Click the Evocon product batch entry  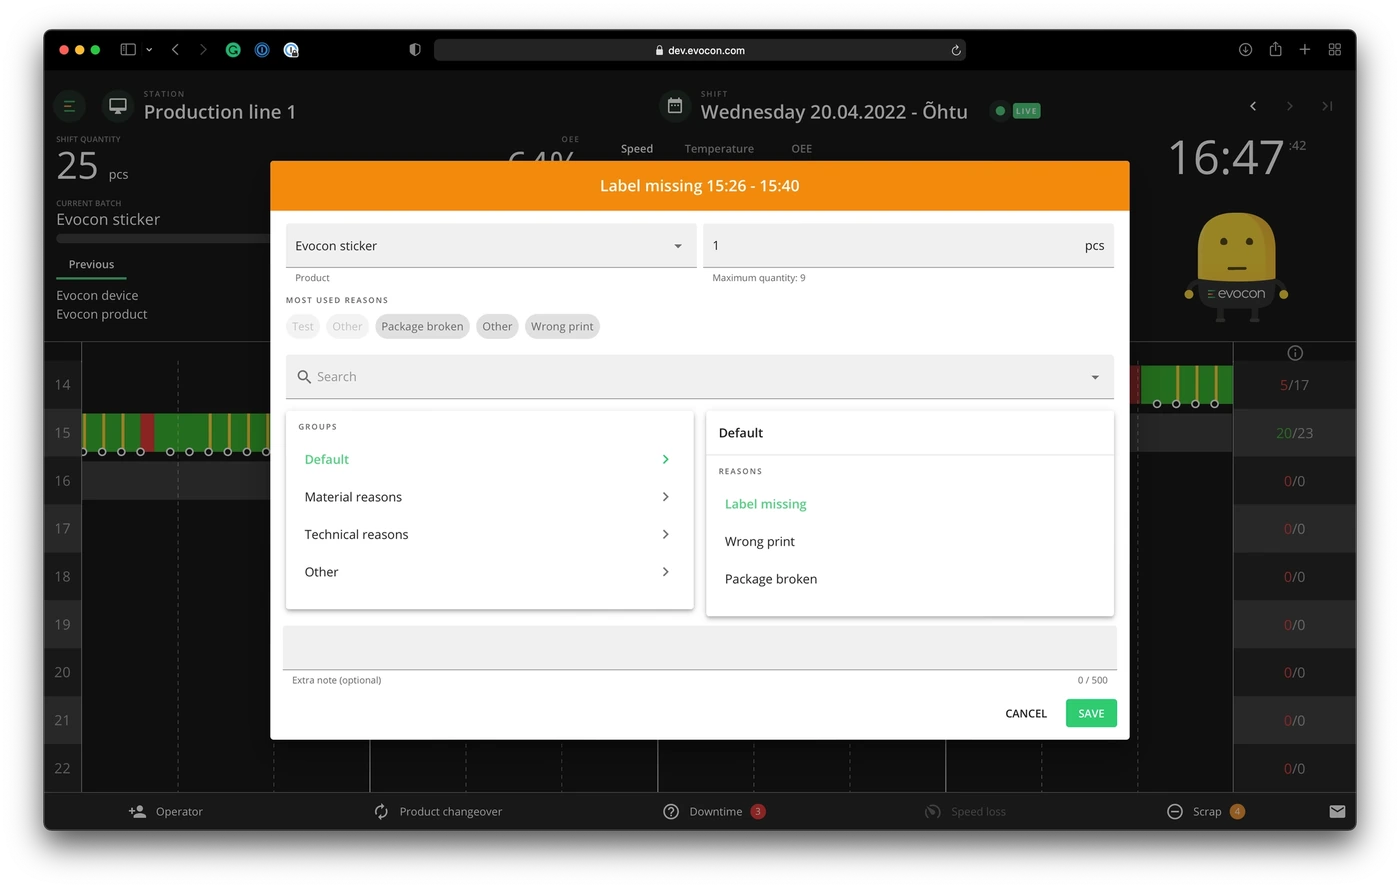point(101,314)
